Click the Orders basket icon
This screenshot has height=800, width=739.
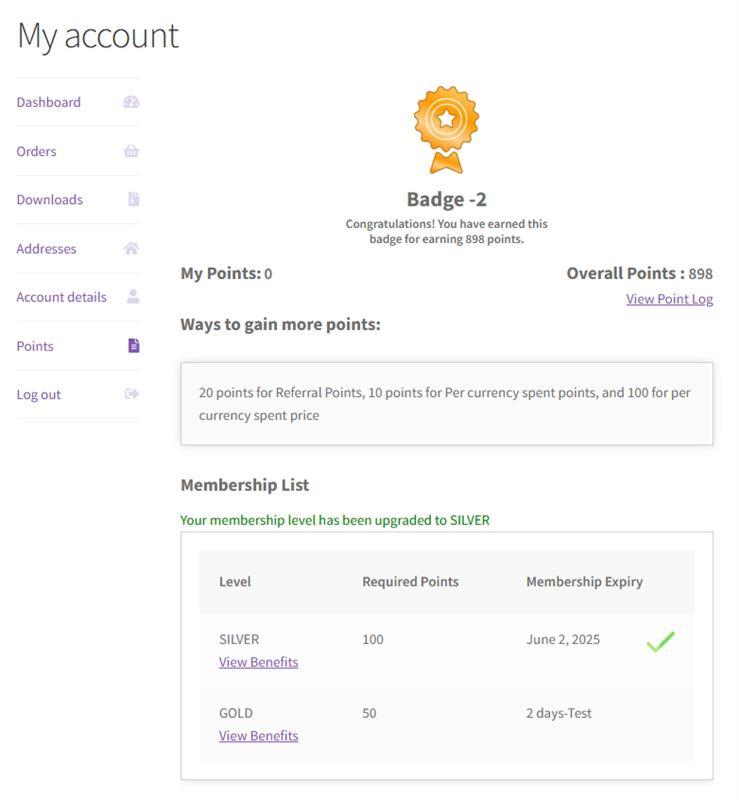131,151
